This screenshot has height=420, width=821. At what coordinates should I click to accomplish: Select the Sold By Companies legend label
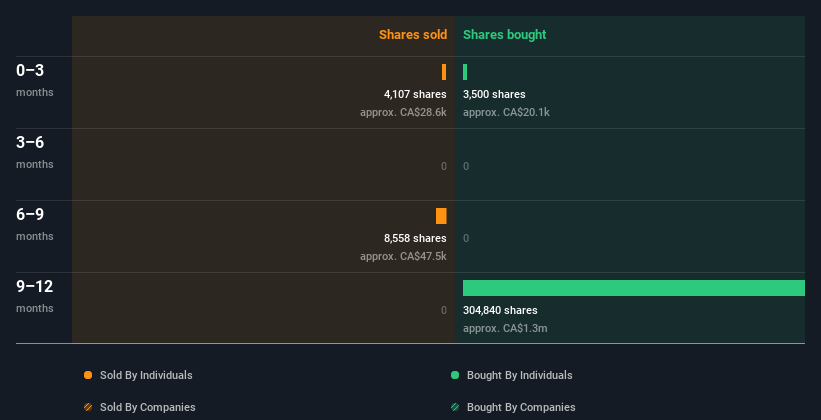click(x=148, y=407)
